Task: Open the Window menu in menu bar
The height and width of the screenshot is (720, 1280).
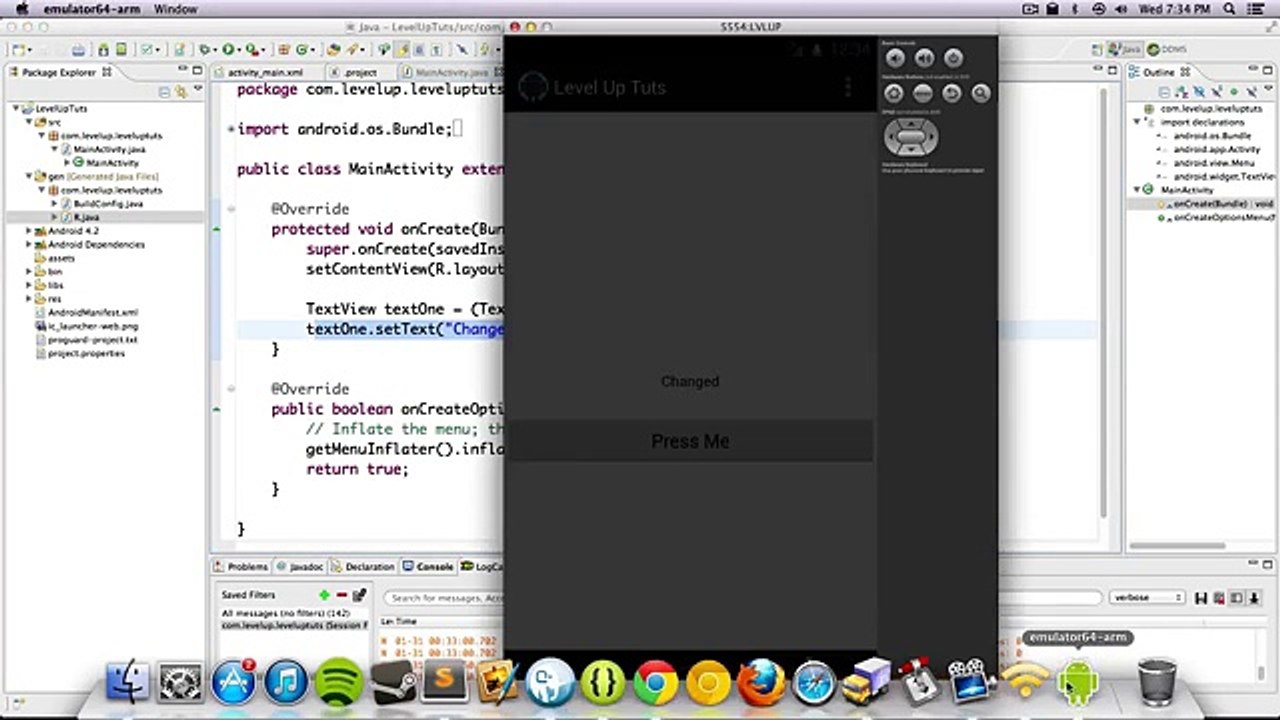Action: pyautogui.click(x=176, y=9)
